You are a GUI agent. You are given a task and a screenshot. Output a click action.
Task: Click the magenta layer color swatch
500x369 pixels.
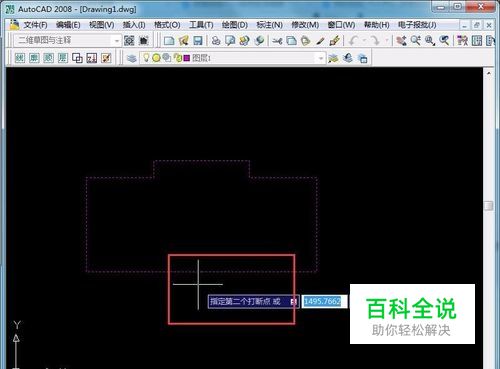pyautogui.click(x=187, y=58)
